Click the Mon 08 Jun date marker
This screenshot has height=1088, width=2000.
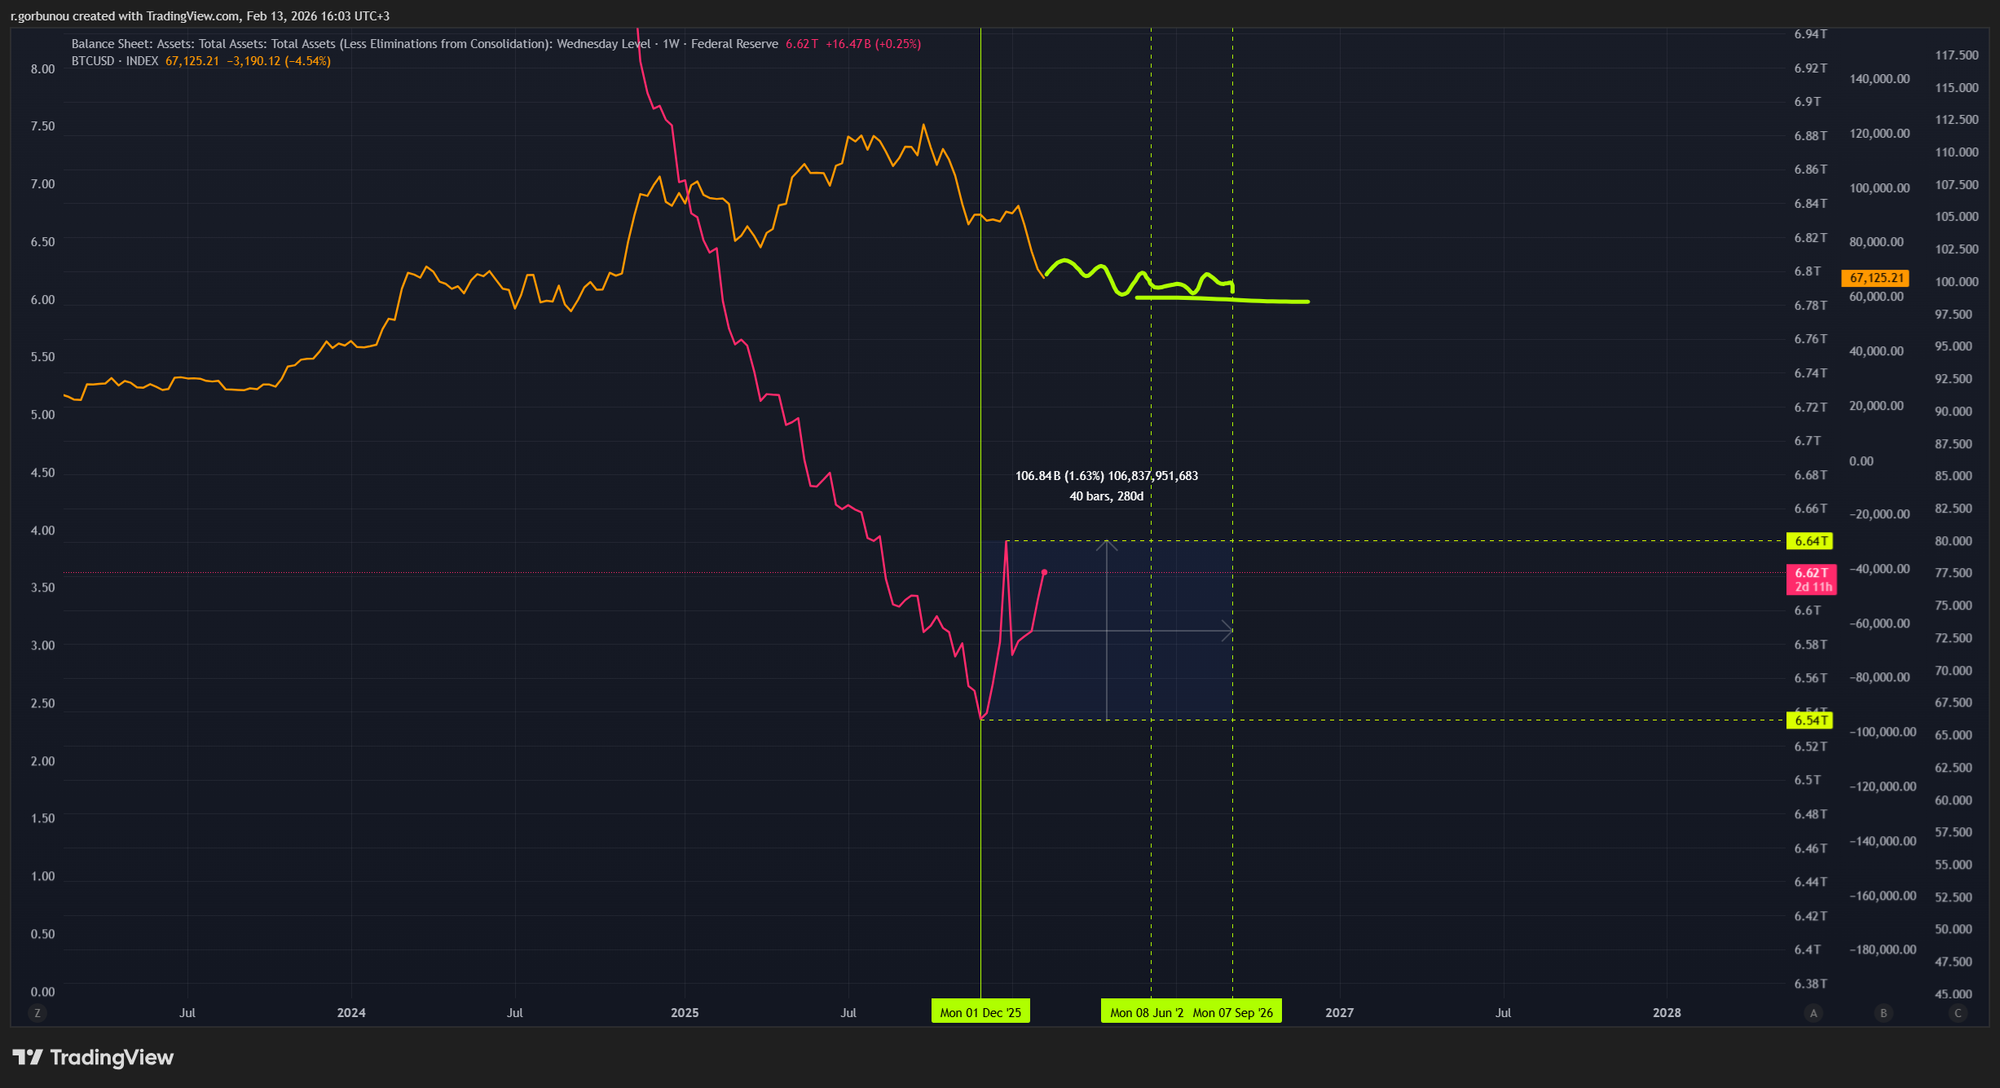tap(1146, 1013)
